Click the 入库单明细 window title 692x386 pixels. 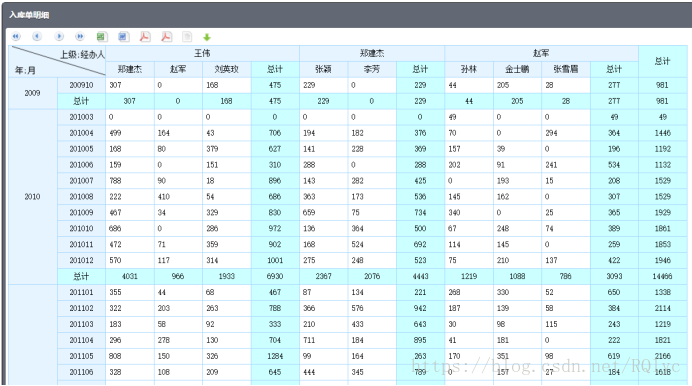(x=29, y=15)
